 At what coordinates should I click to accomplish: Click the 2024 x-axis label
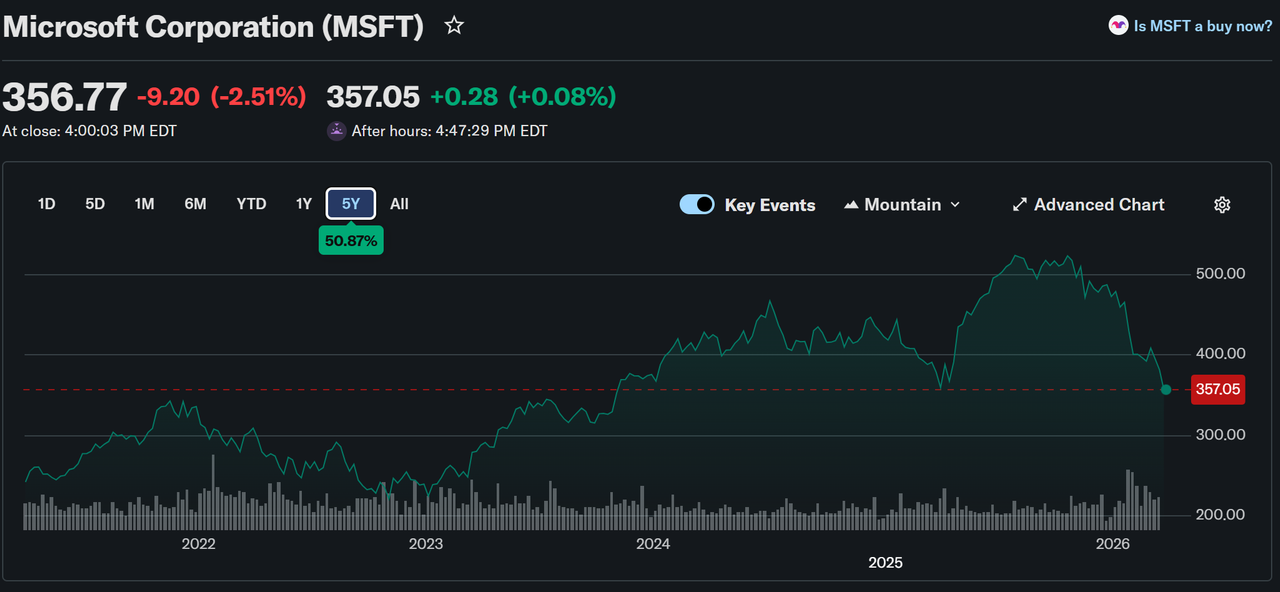coord(653,544)
